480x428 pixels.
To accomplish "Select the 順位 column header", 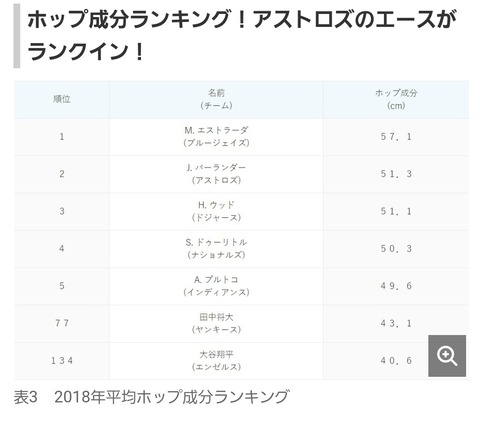I will 62,99.
